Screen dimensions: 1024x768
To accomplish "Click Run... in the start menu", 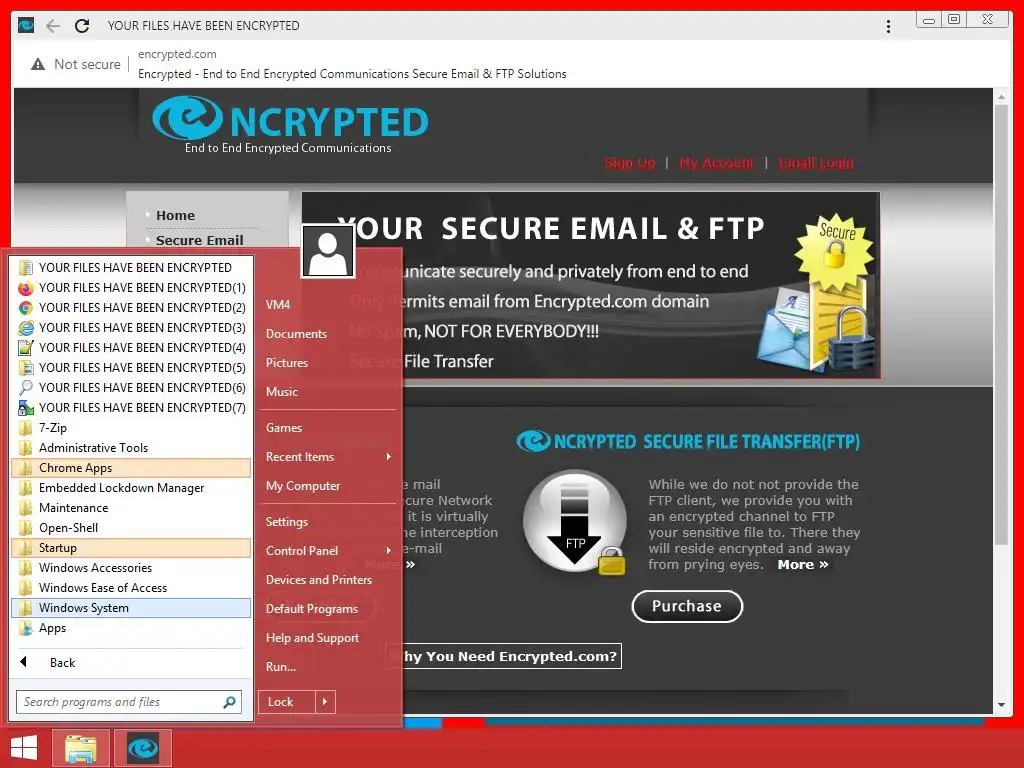I will (x=281, y=667).
